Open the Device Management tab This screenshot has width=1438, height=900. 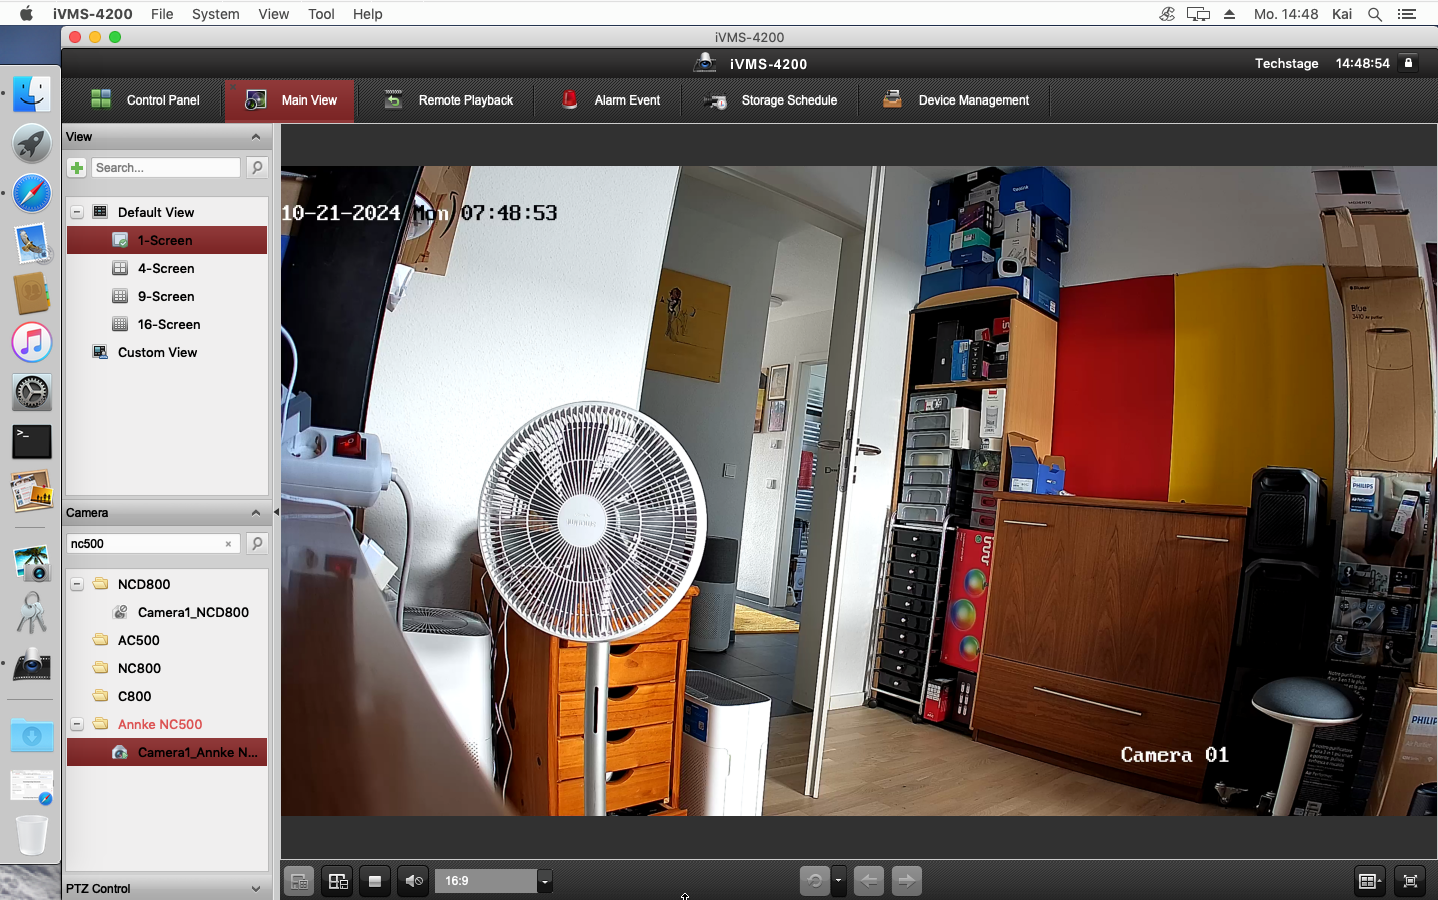(956, 100)
